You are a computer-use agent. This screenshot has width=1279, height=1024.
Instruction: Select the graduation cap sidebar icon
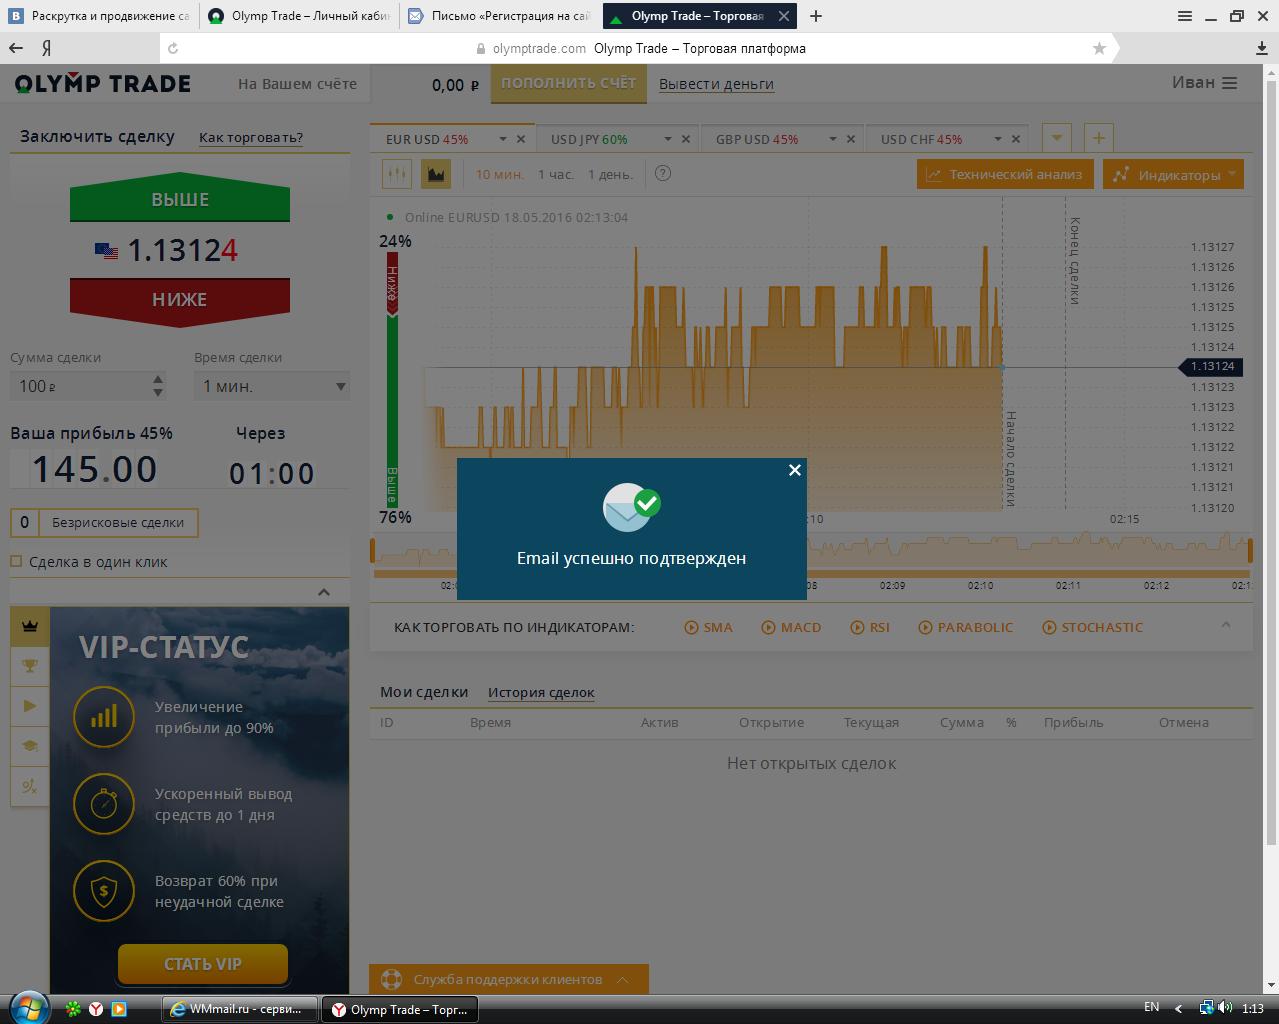click(x=30, y=746)
